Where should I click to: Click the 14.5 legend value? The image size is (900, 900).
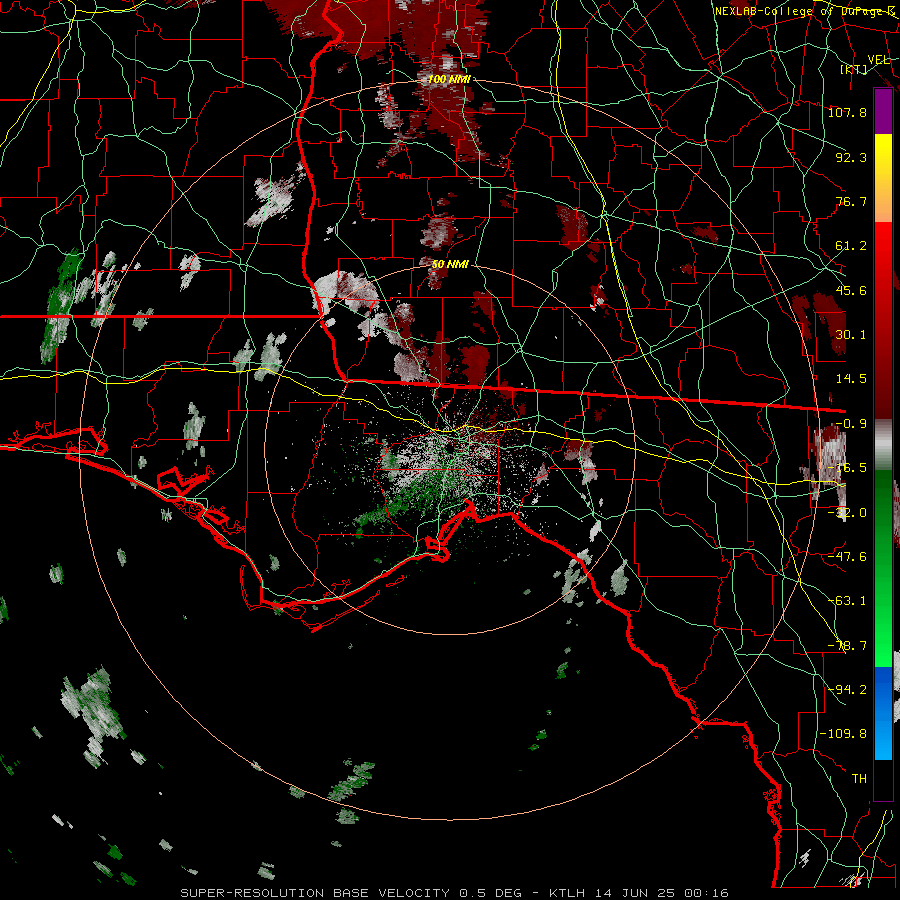(851, 379)
